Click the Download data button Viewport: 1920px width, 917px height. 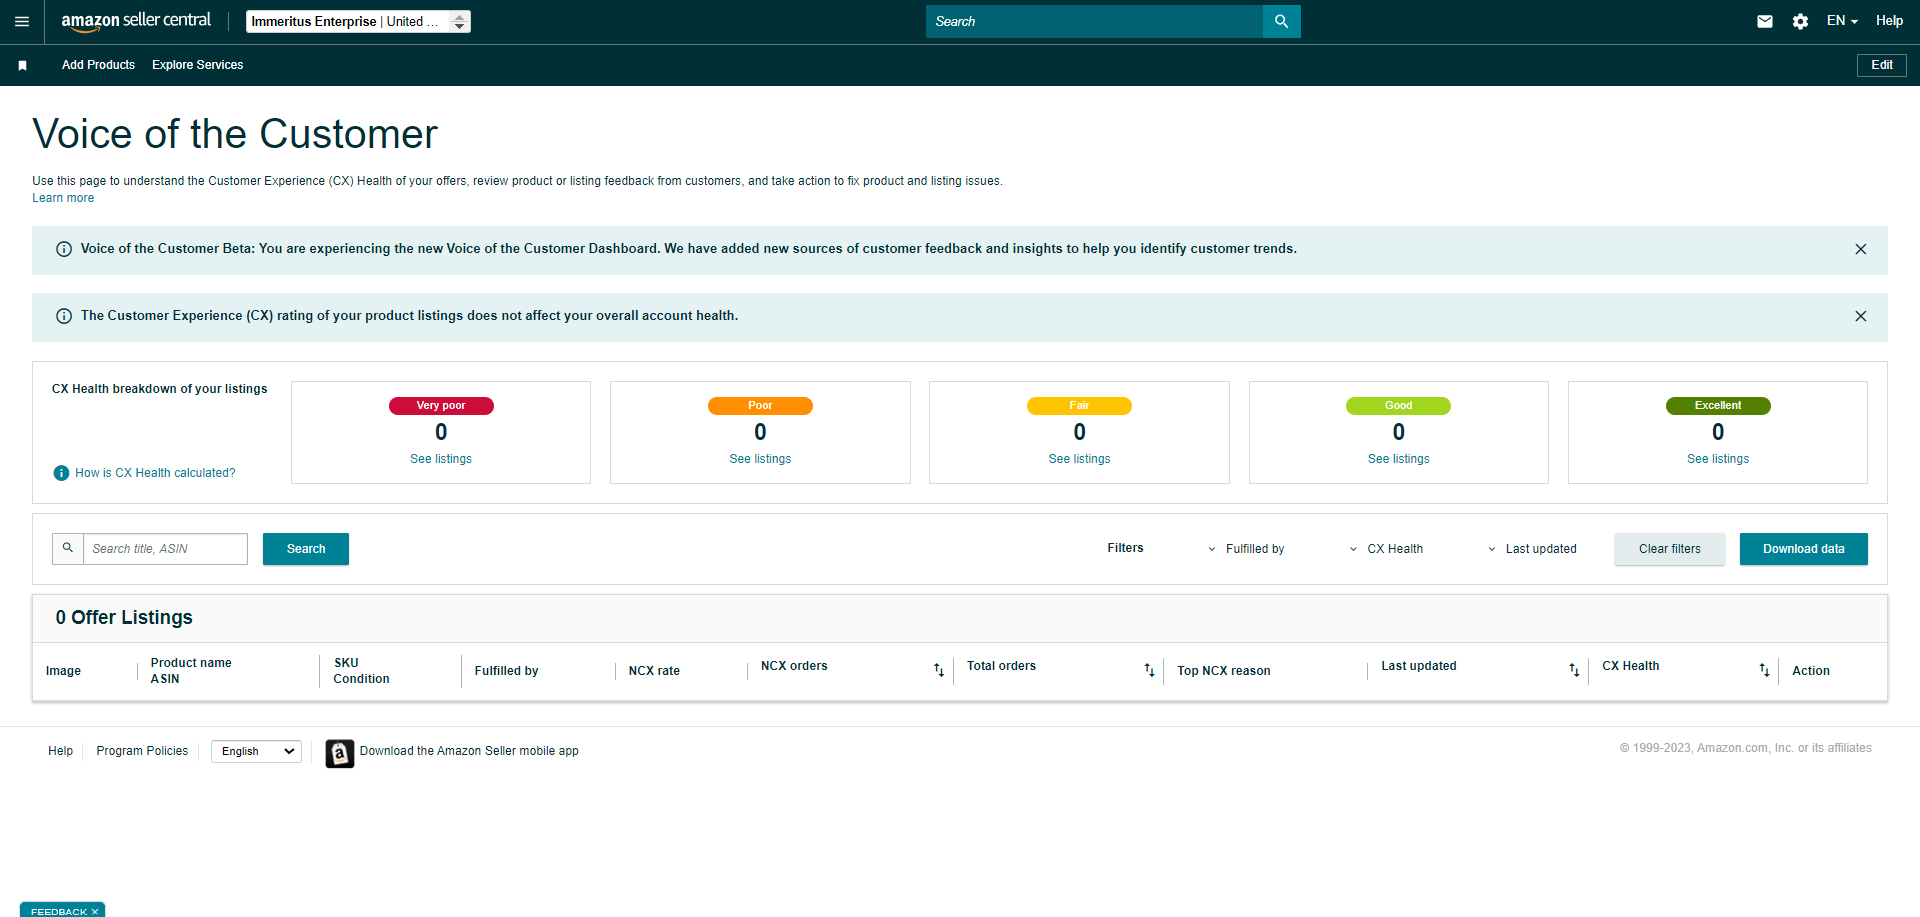1804,549
